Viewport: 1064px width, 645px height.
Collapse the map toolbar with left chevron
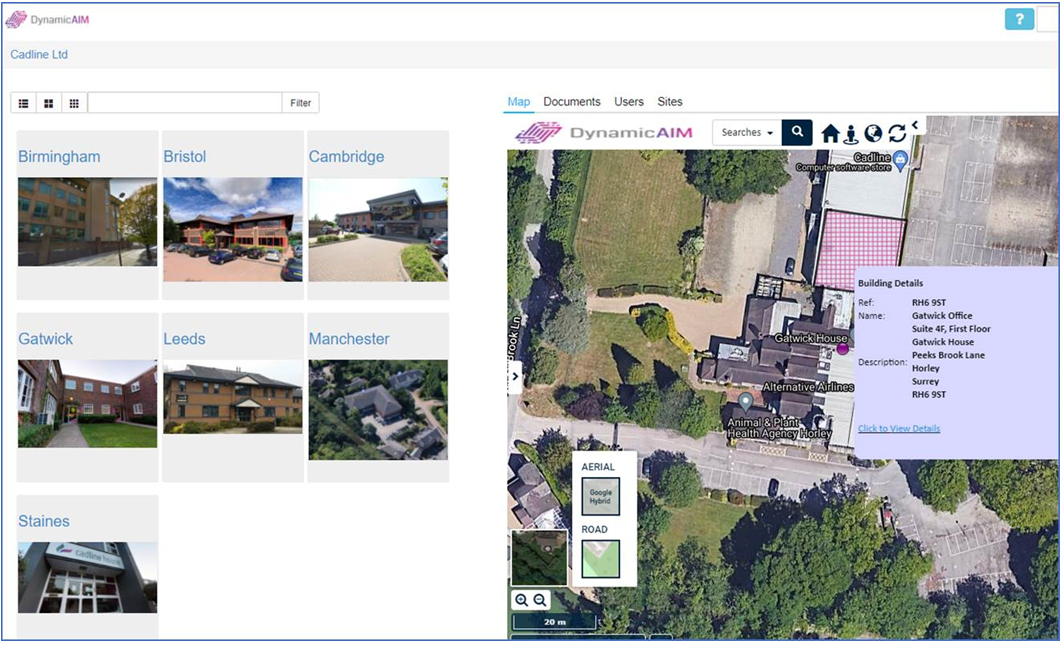[x=915, y=125]
